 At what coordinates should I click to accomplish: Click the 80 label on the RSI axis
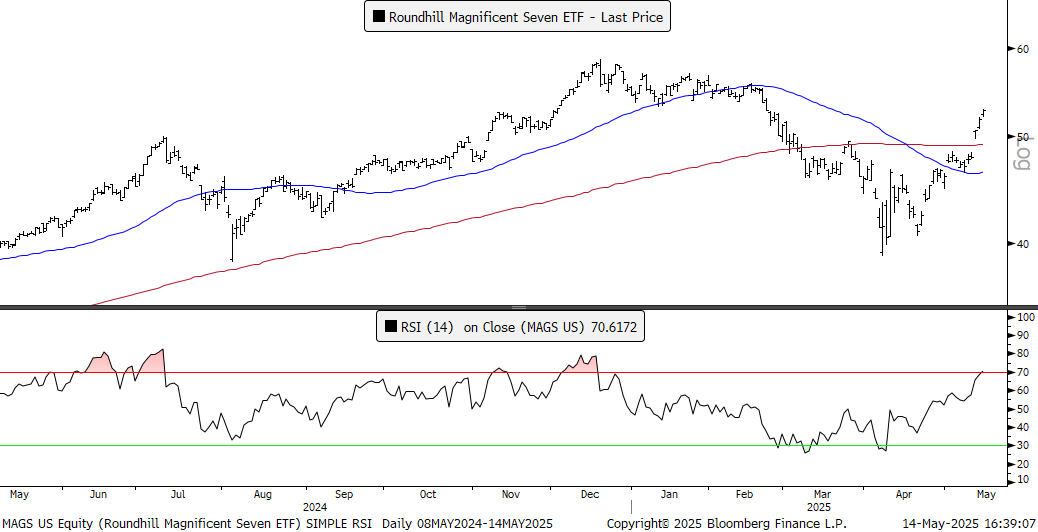[x=1022, y=354]
